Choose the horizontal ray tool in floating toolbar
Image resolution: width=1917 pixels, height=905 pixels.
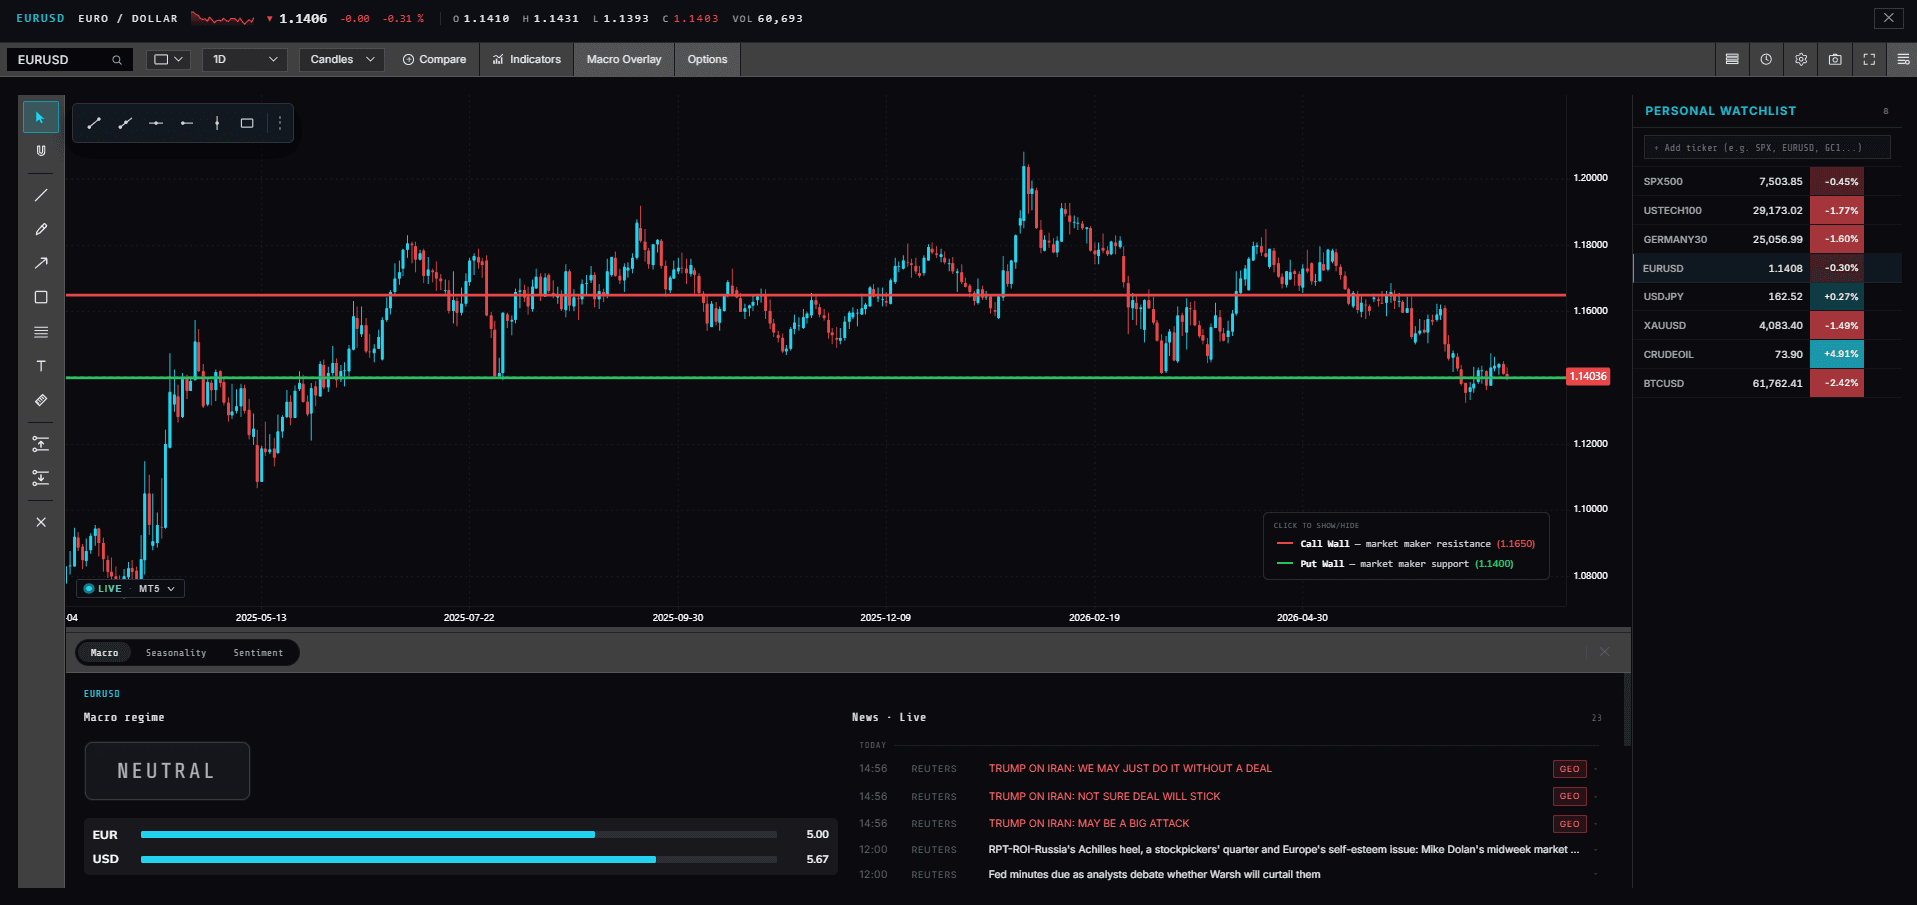tap(187, 123)
